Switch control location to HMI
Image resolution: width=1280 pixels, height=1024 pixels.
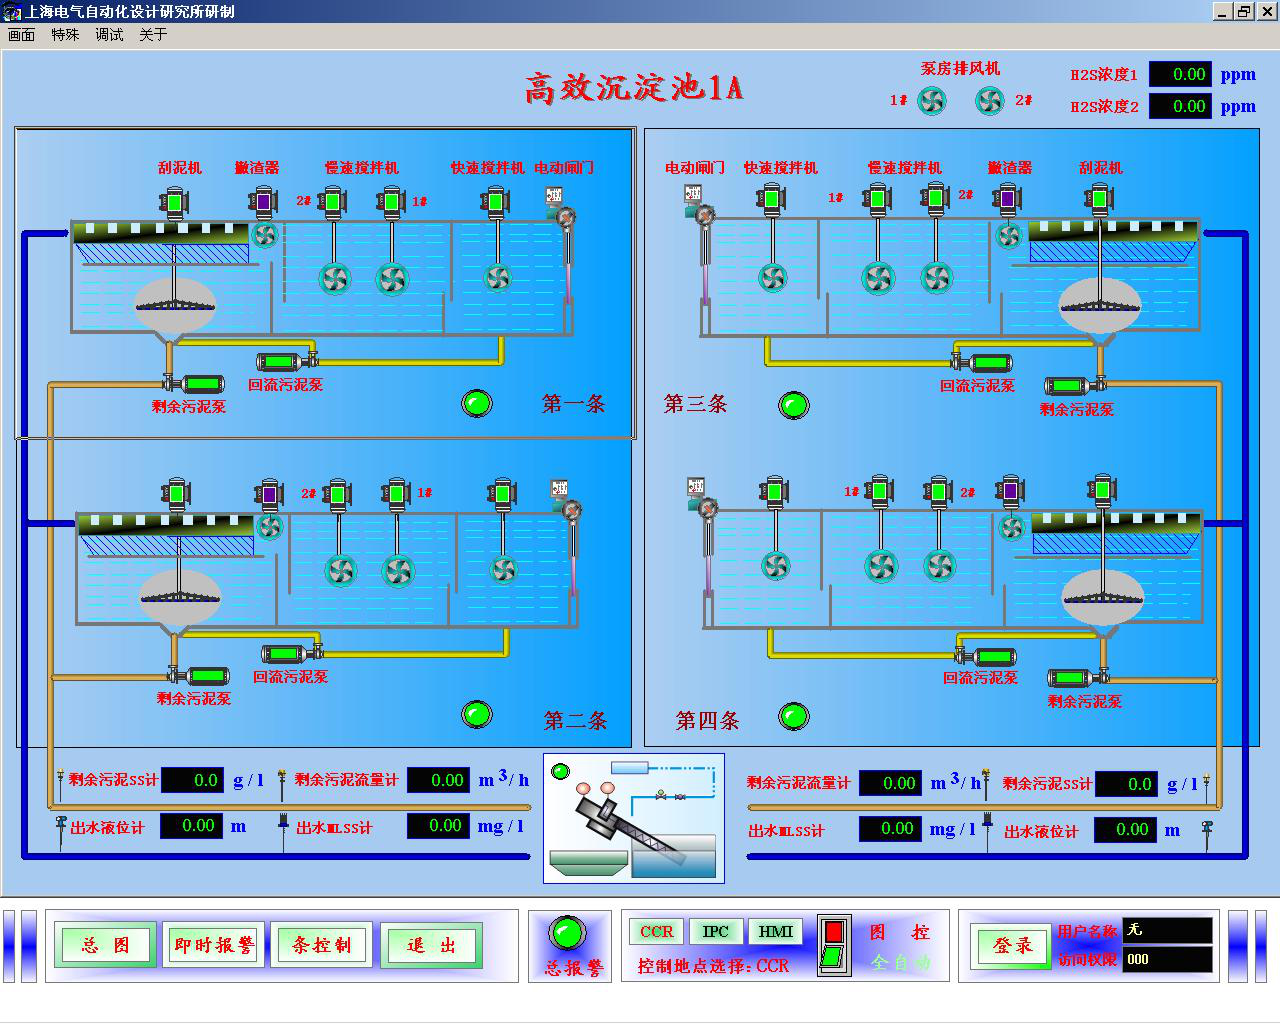tap(775, 932)
